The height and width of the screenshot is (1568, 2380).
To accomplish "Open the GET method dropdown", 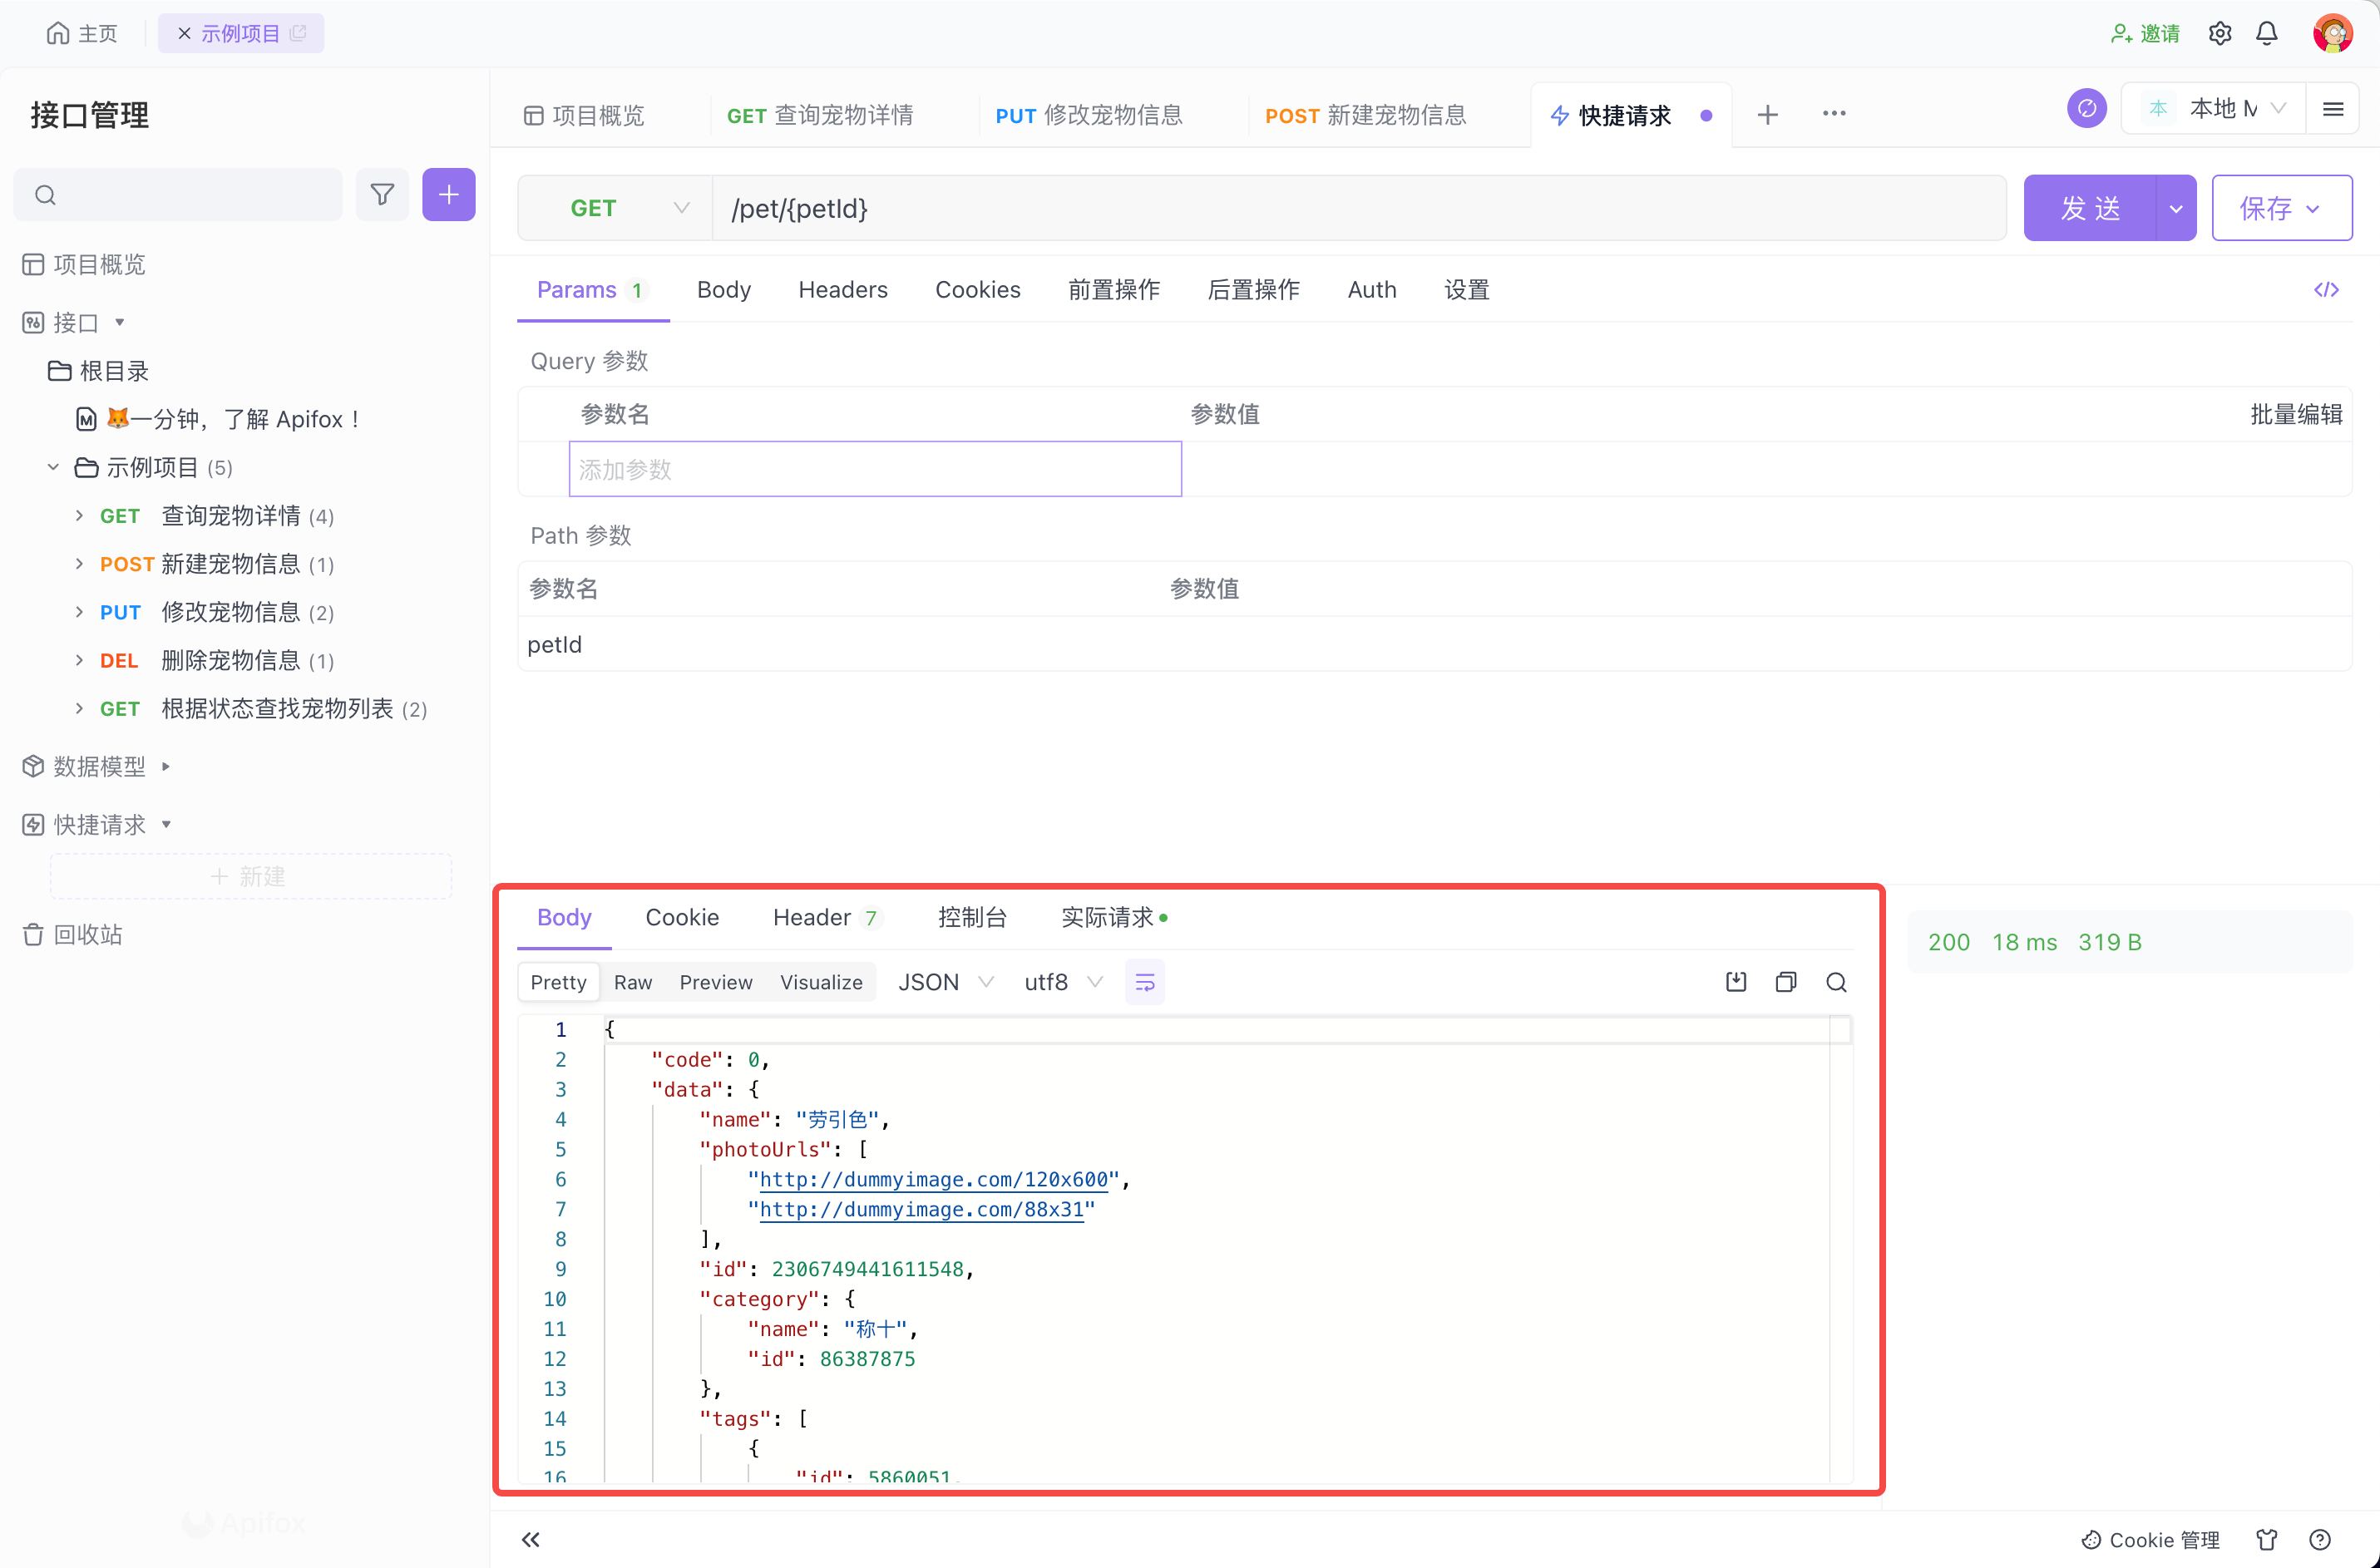I will click(x=615, y=208).
